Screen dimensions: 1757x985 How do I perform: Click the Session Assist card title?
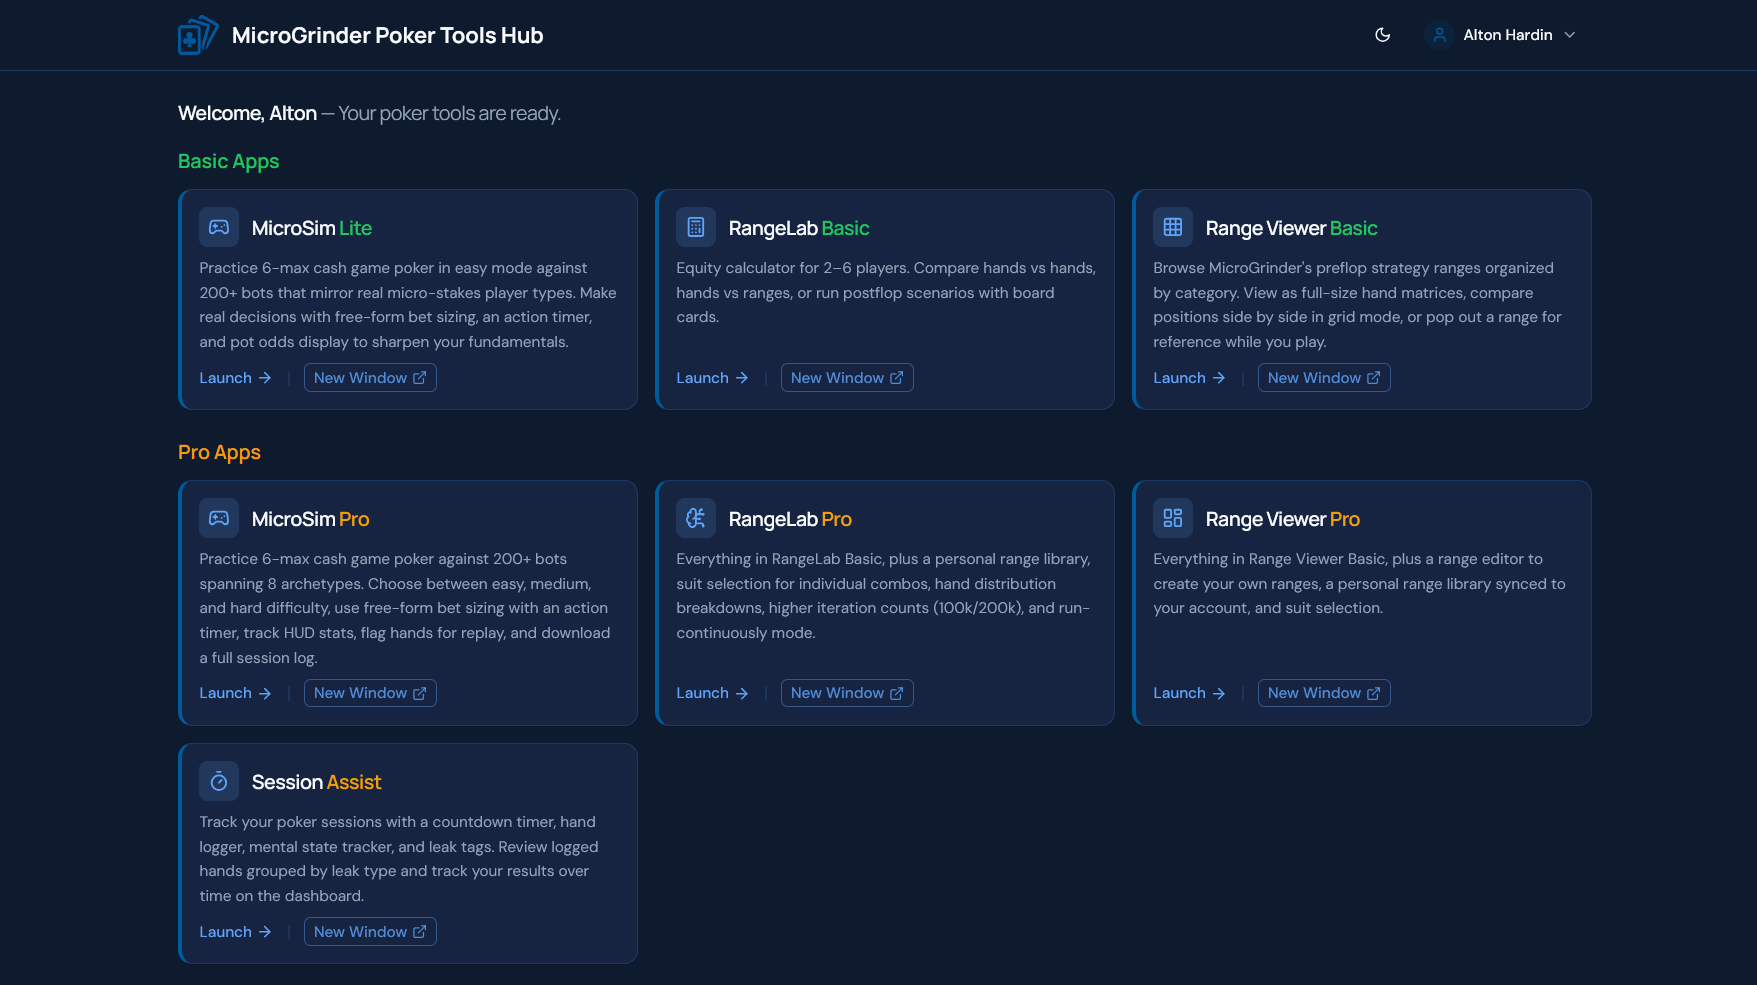click(x=316, y=782)
